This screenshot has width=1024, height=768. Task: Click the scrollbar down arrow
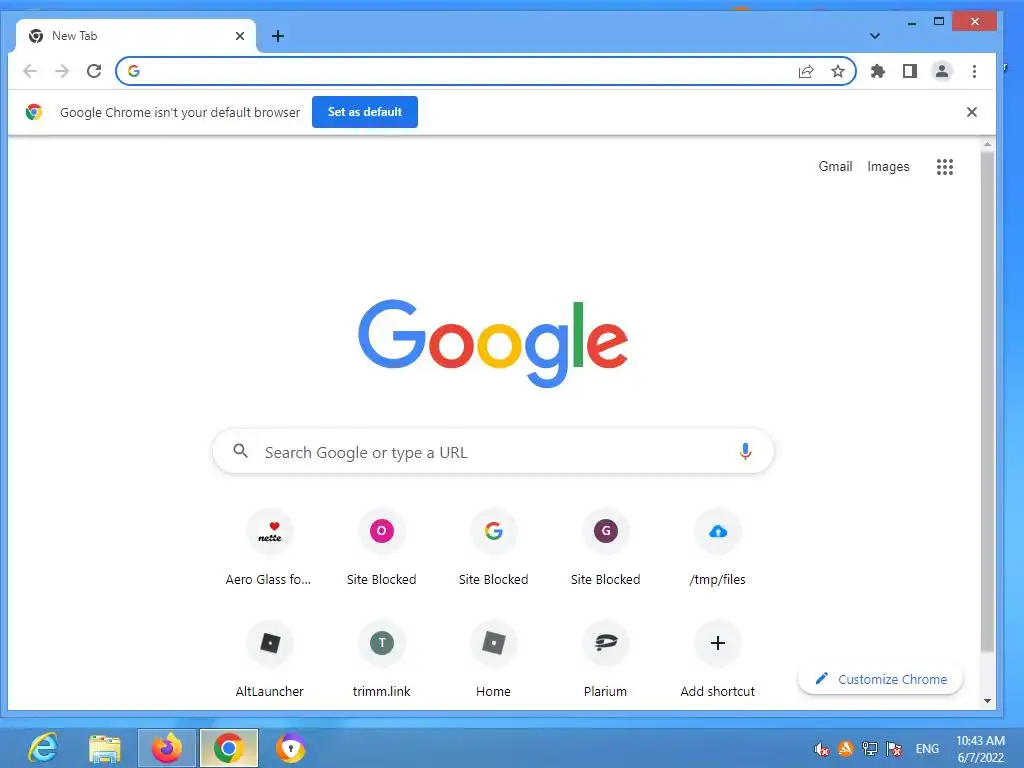[x=987, y=701]
